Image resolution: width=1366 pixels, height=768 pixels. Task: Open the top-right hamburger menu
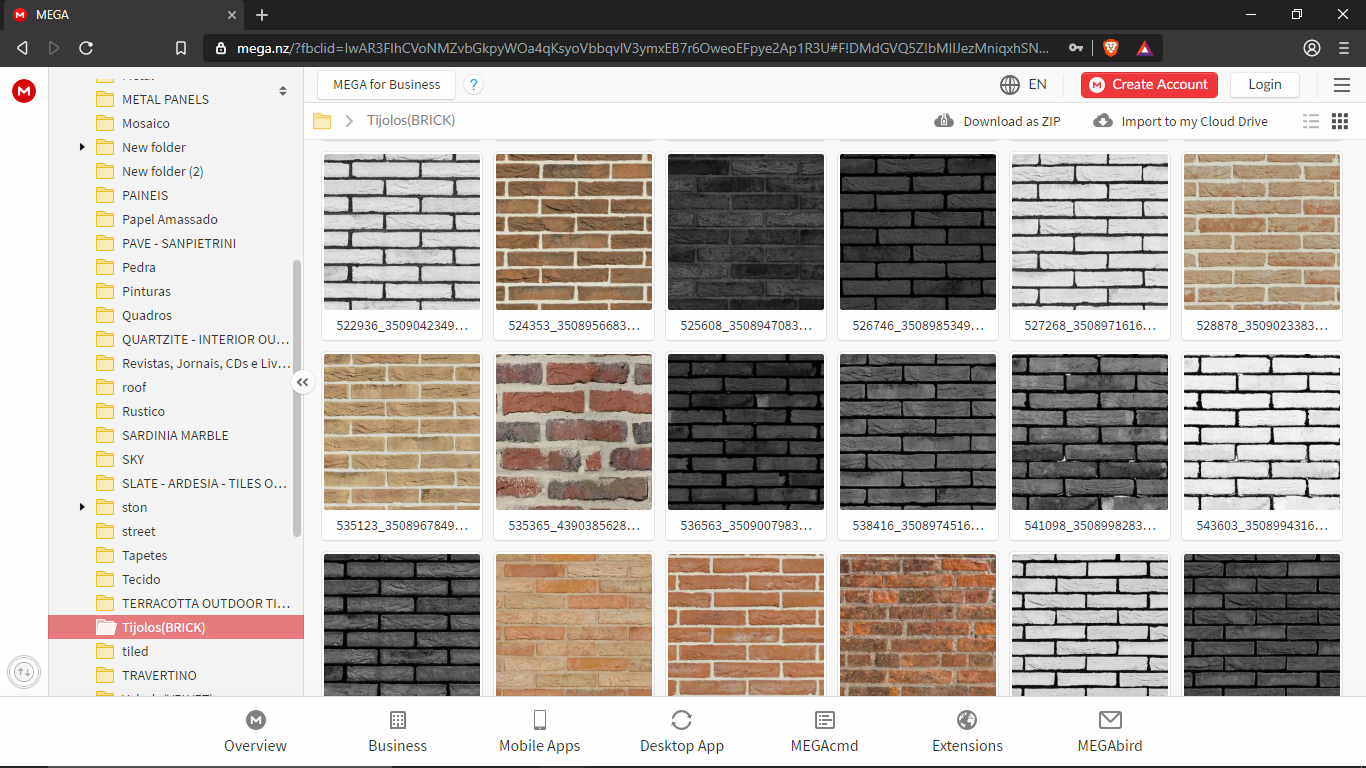coord(1342,85)
